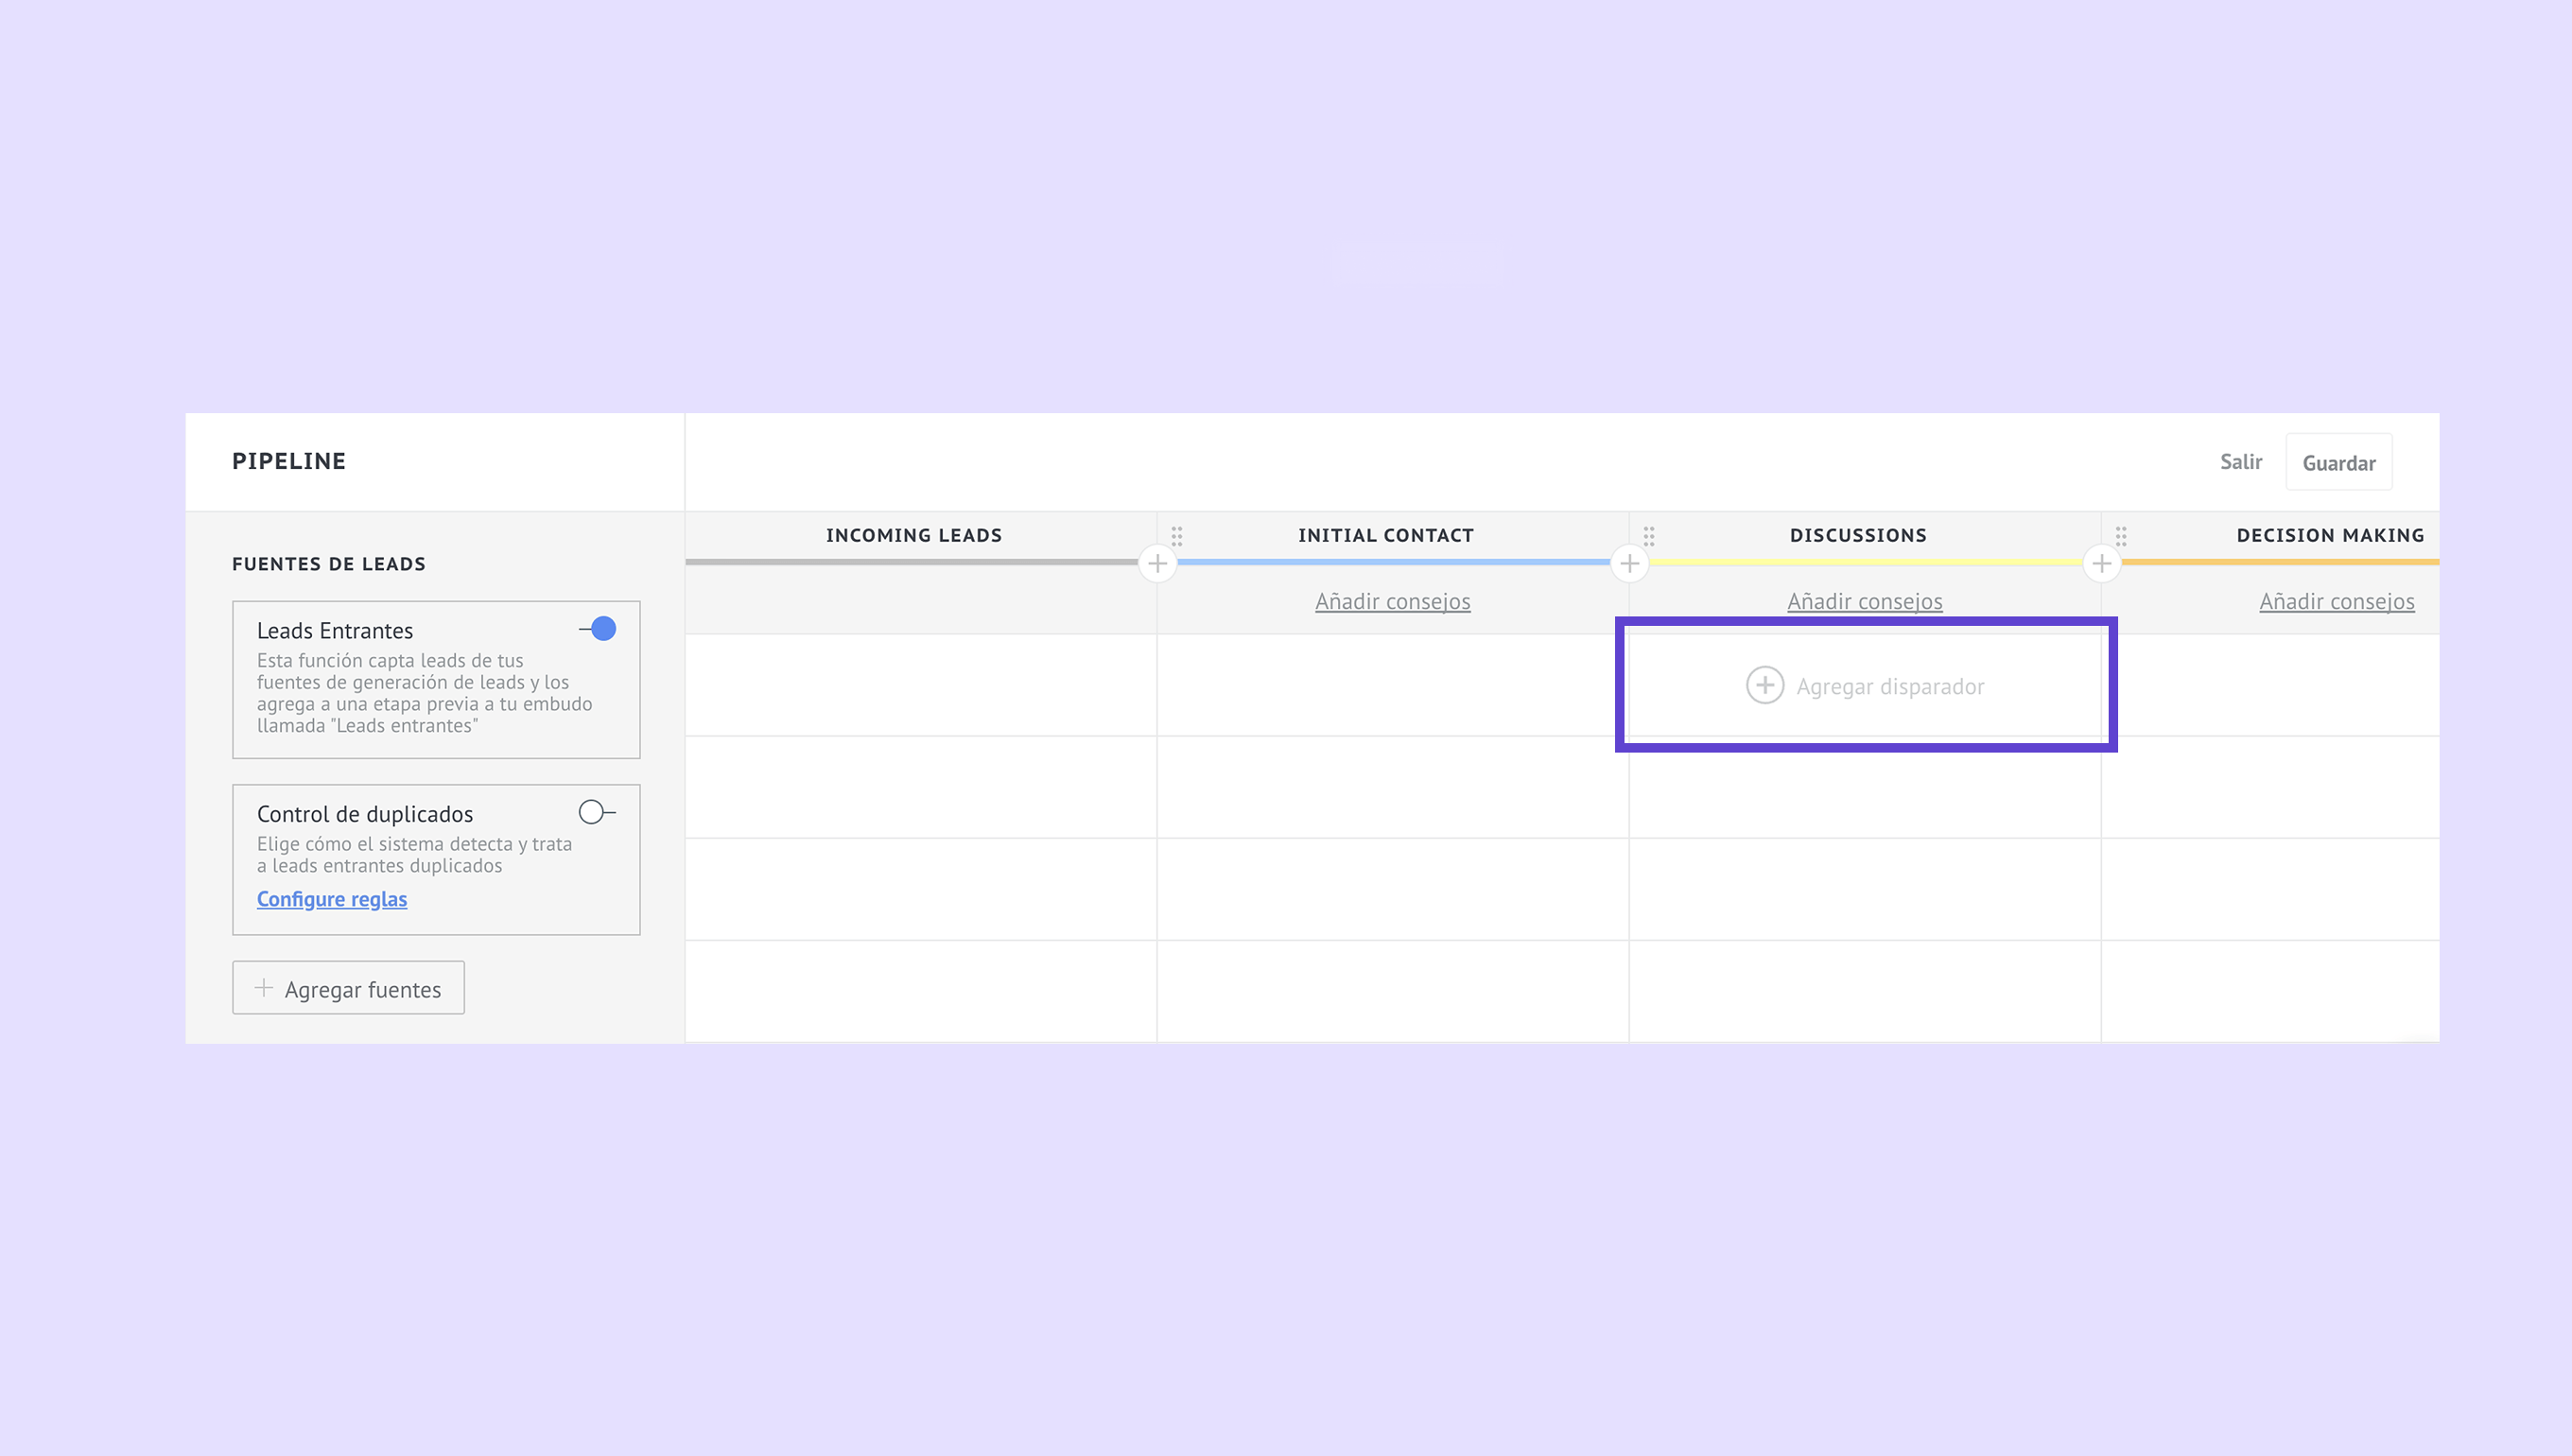Click drag handle next to Initial Contact

(x=1177, y=536)
